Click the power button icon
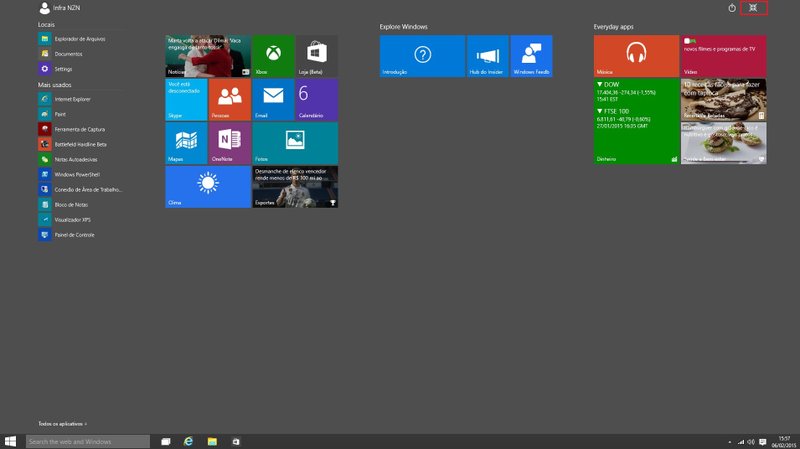800x449 pixels. coord(732,8)
